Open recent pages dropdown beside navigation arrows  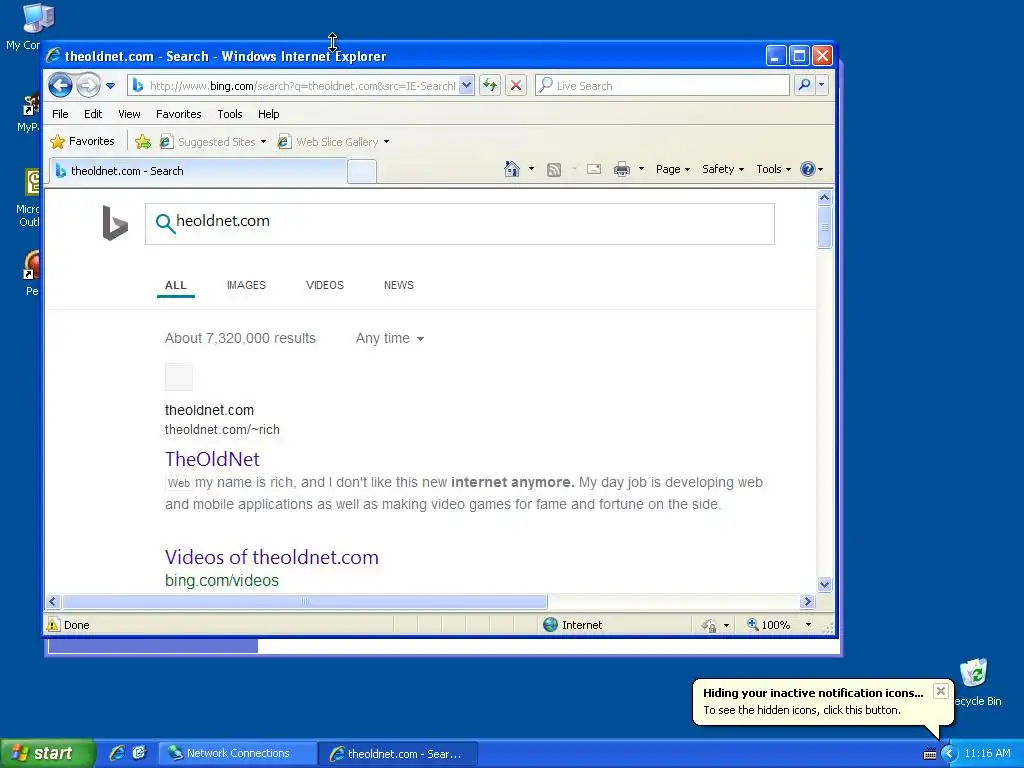tap(110, 86)
